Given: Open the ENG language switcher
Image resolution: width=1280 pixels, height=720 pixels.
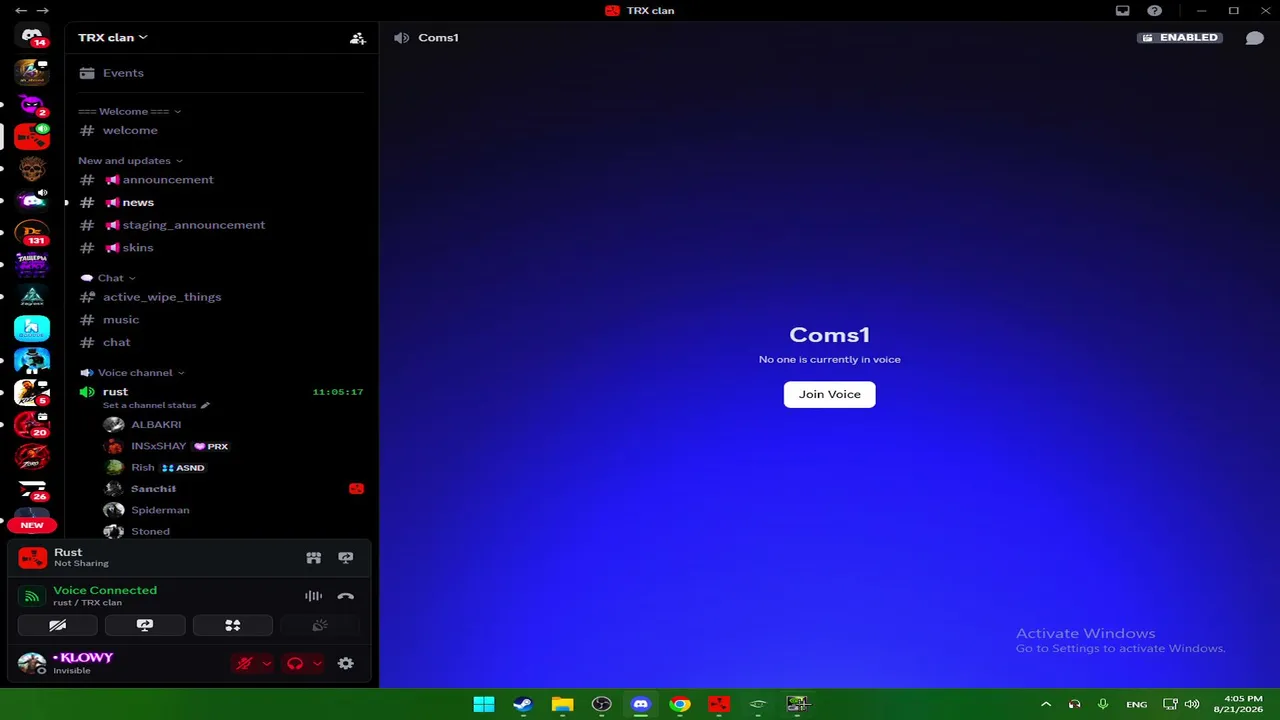Looking at the screenshot, I should coord(1137,704).
